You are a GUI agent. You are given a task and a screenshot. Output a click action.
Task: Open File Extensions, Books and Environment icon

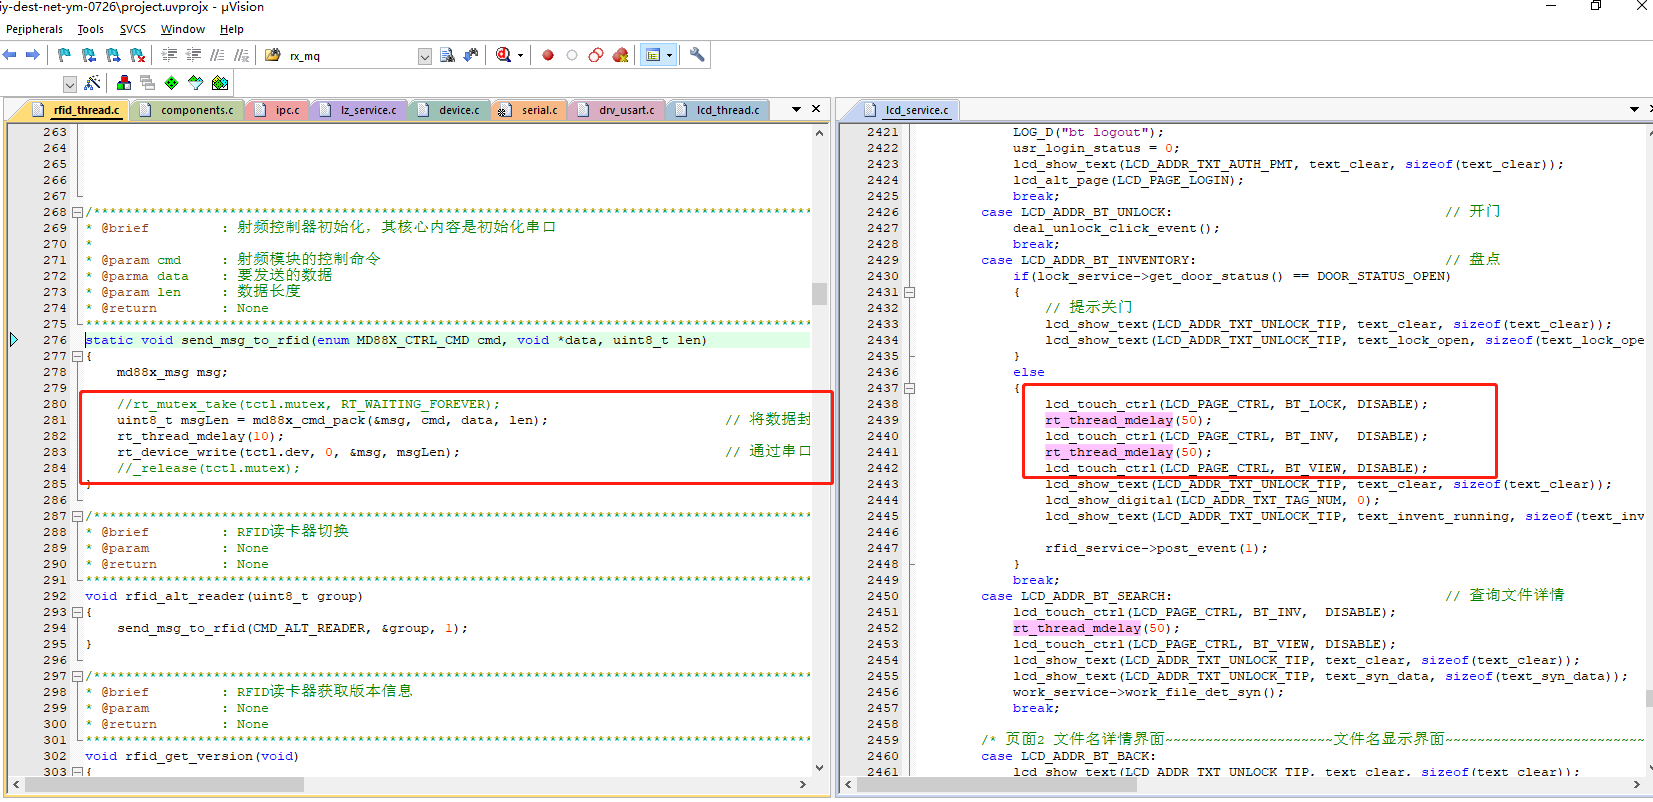click(124, 83)
